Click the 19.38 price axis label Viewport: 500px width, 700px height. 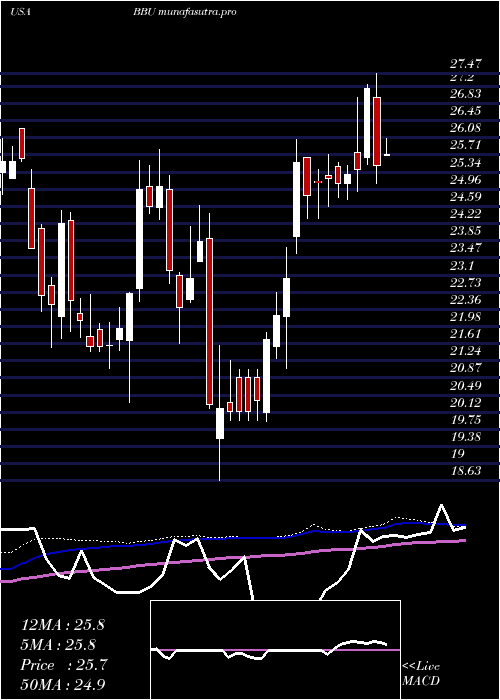pos(466,437)
